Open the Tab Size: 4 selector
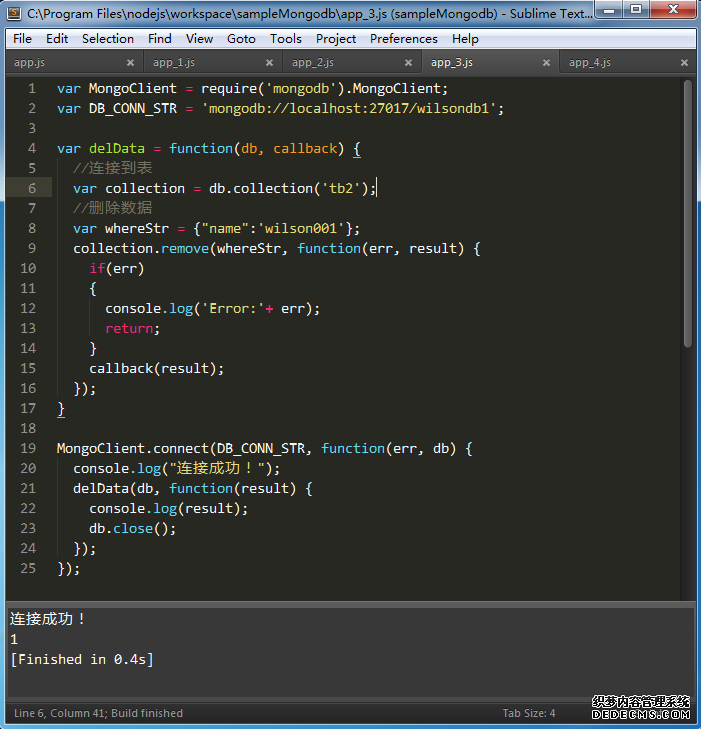Screen dimensions: 701x729 528,713
